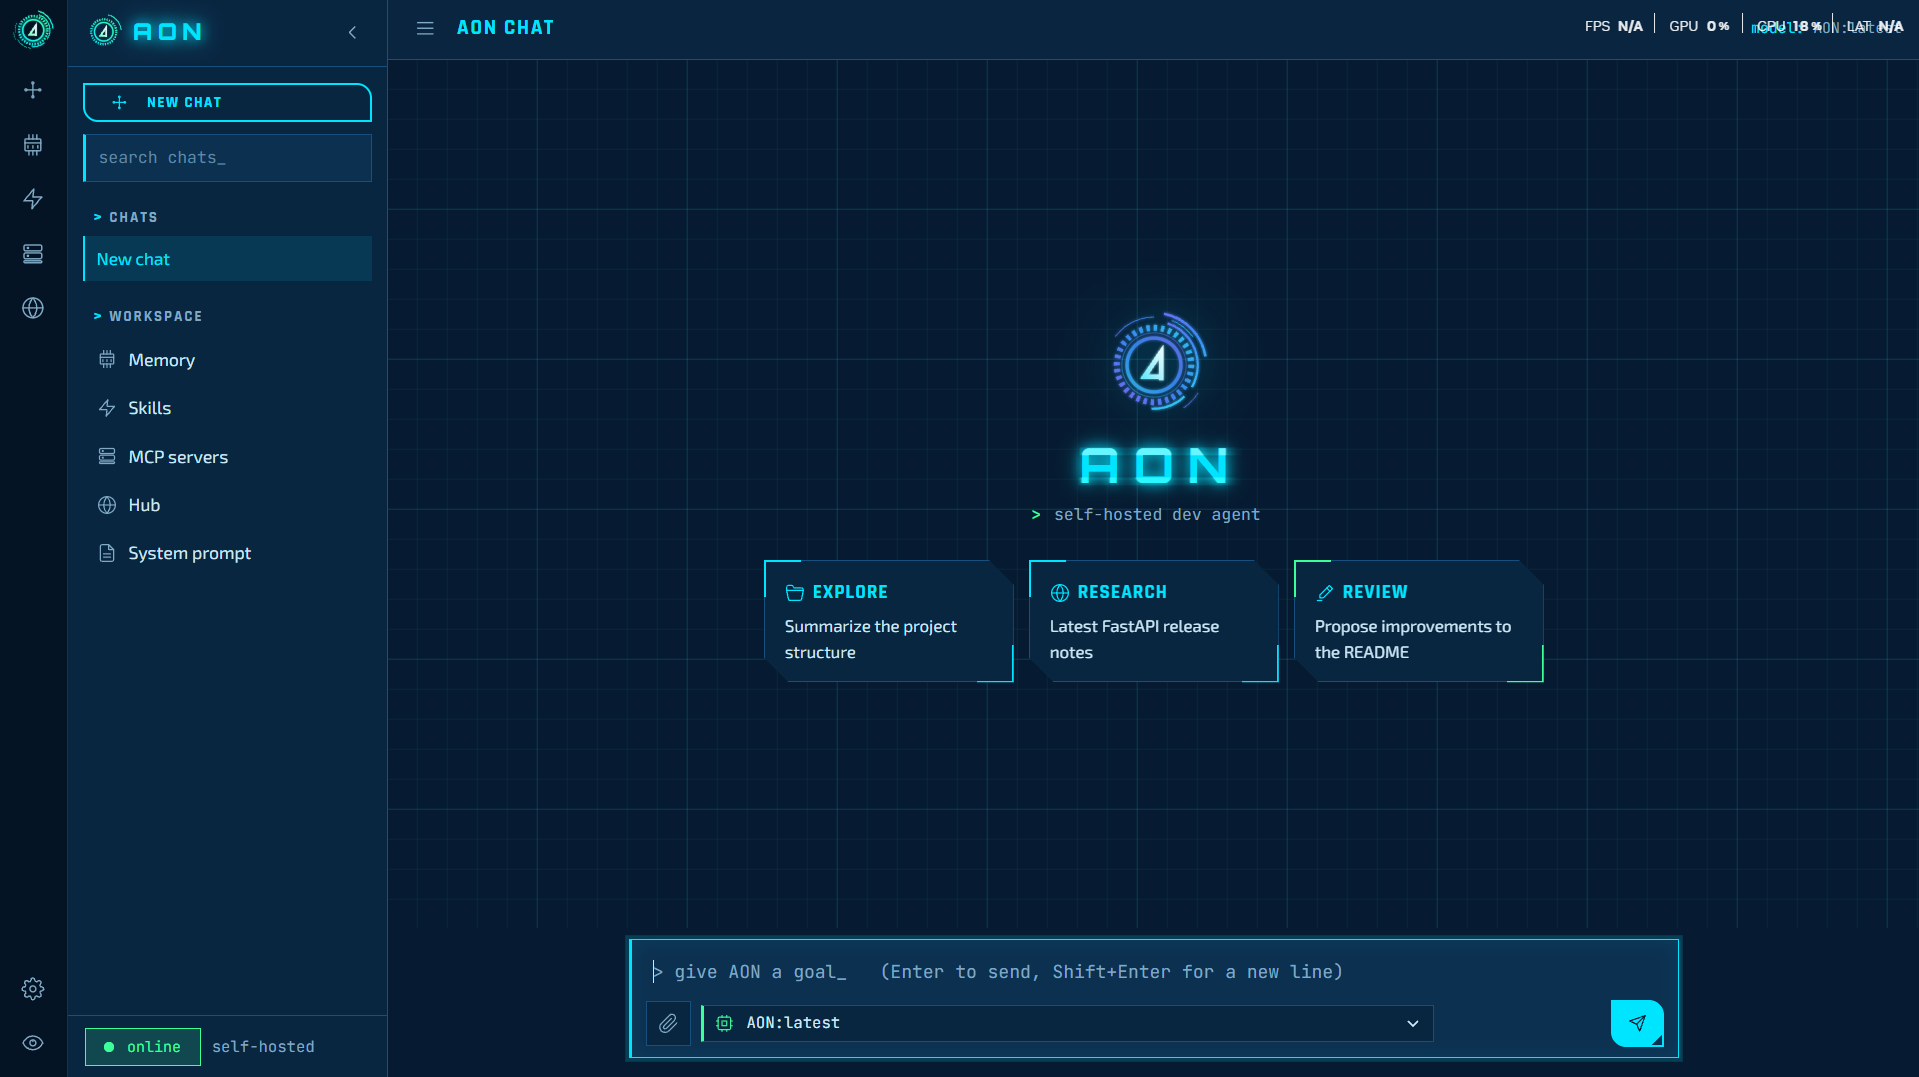The image size is (1919, 1077).
Task: Send the message with the paper plane button
Action: [1637, 1023]
